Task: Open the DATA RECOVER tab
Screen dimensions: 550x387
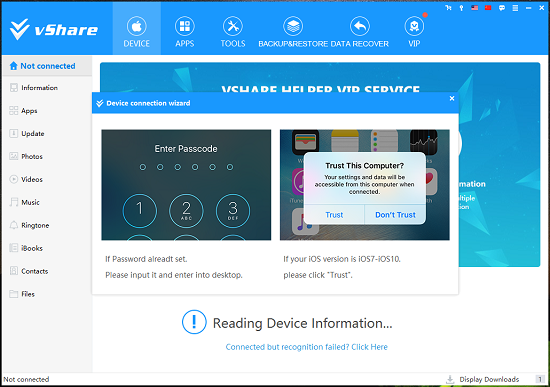Action: (360, 32)
